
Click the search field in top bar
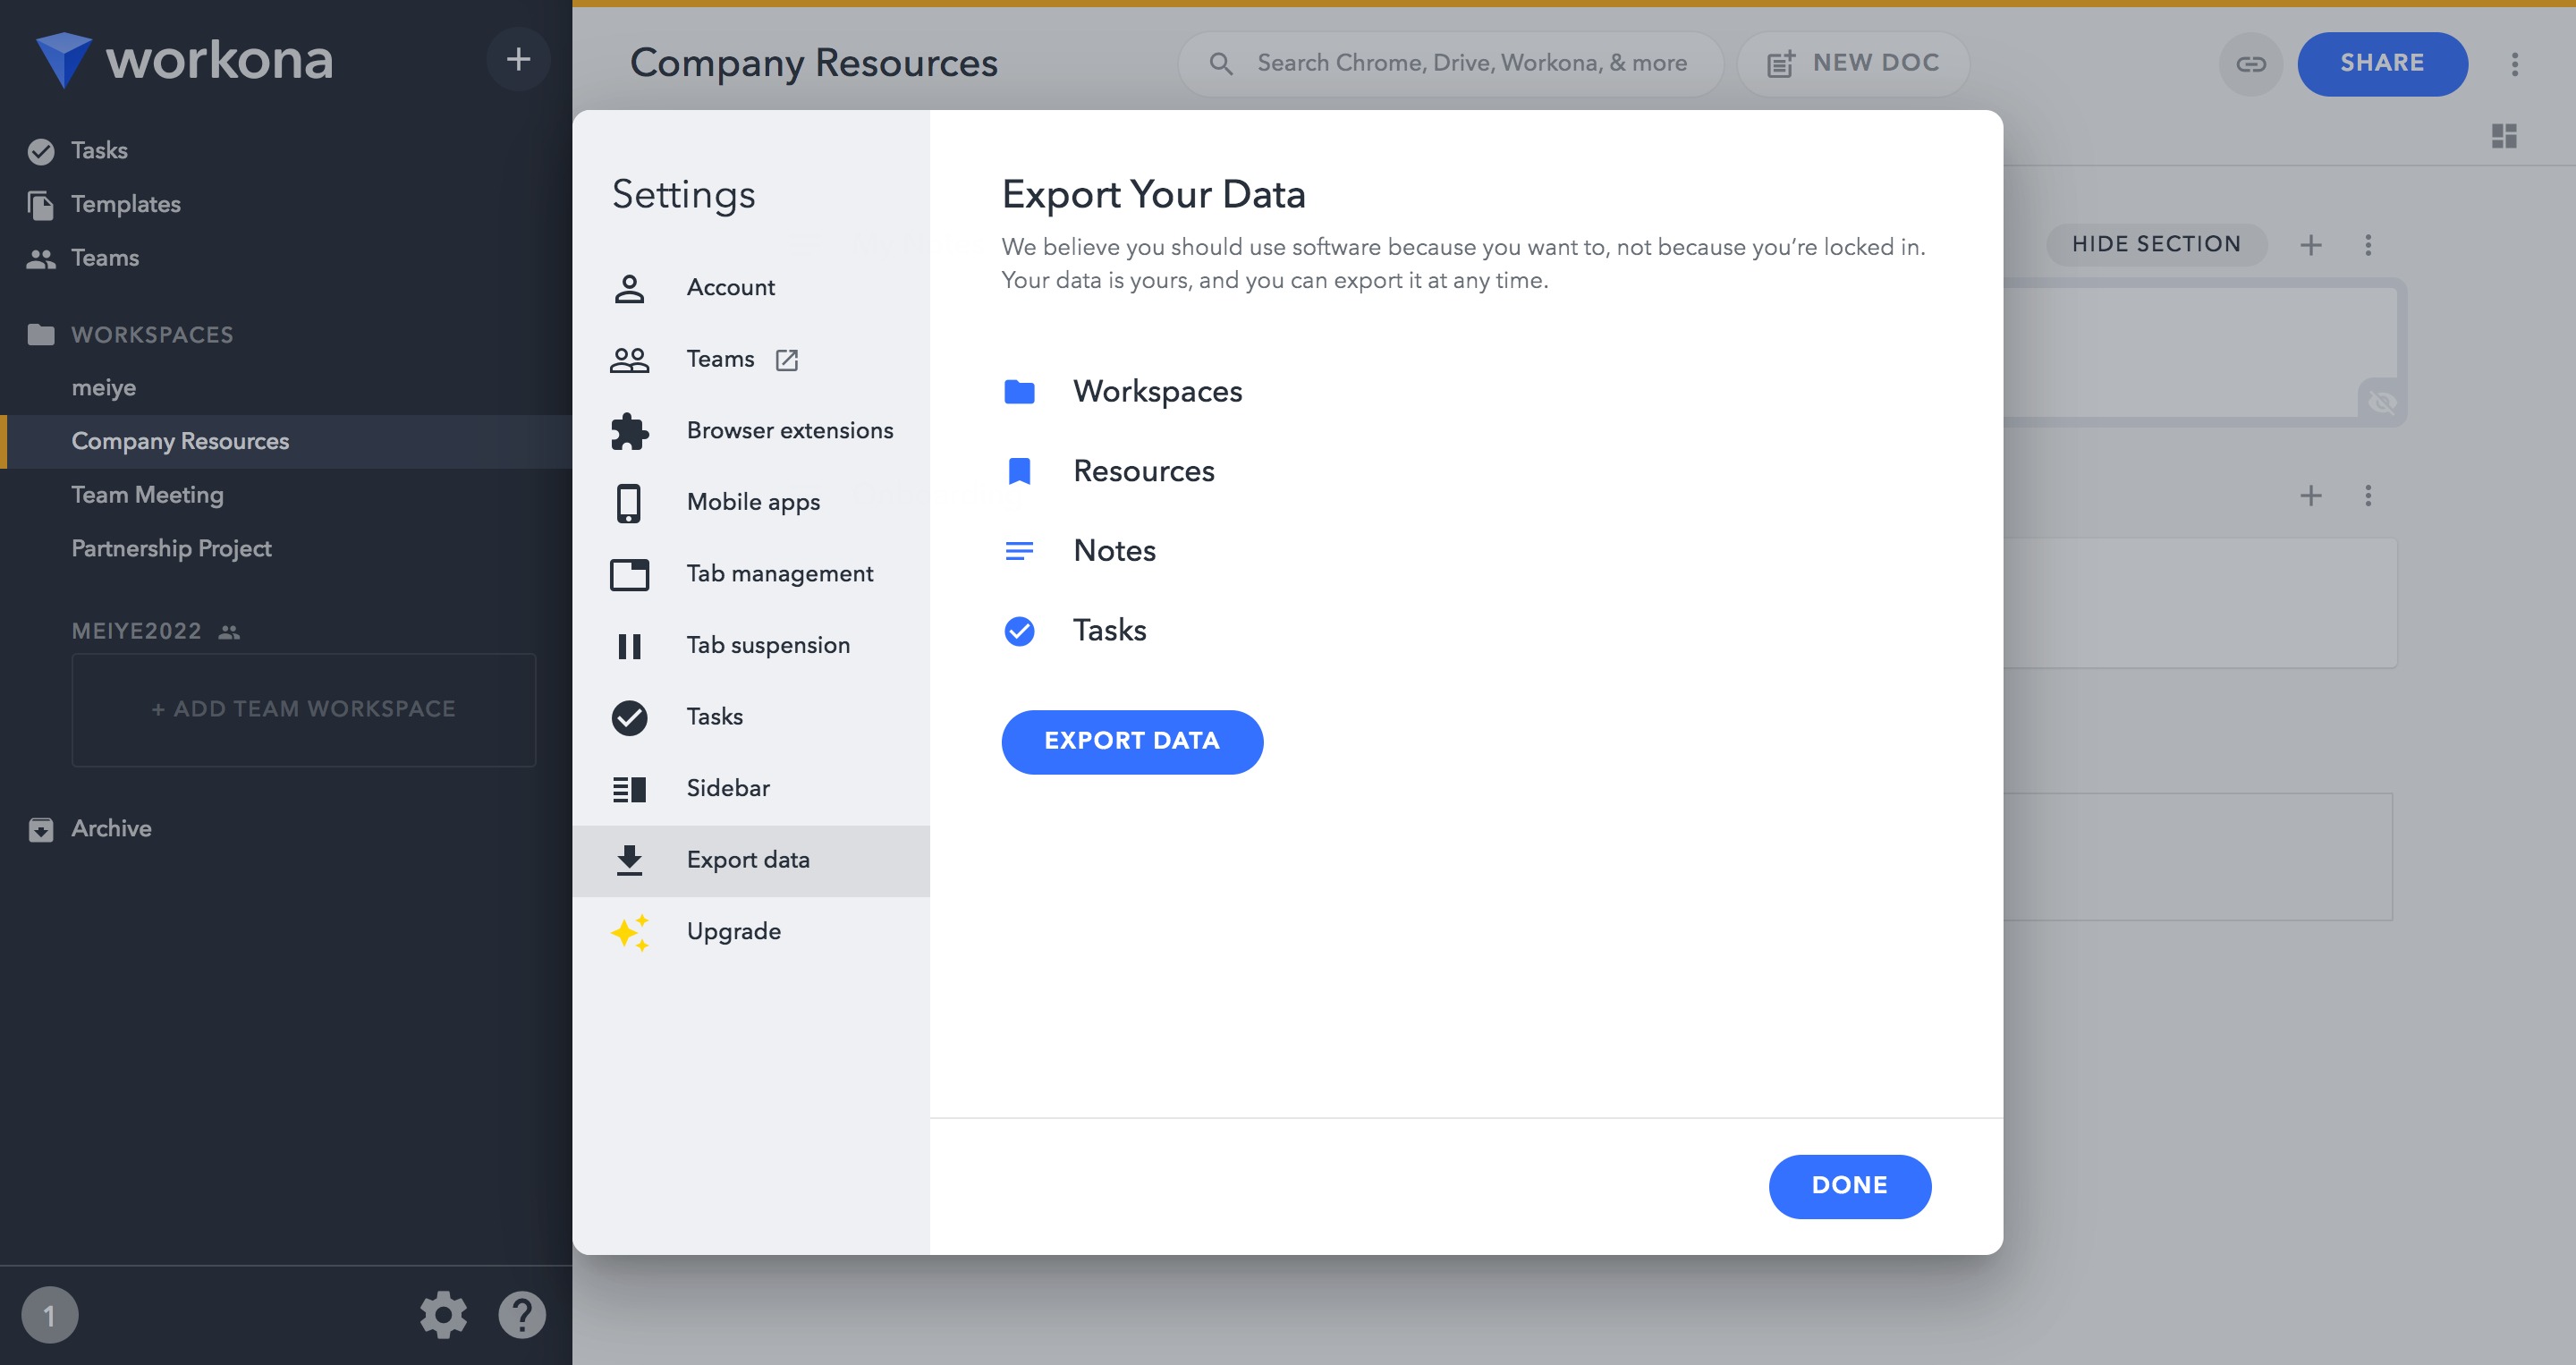click(1450, 63)
